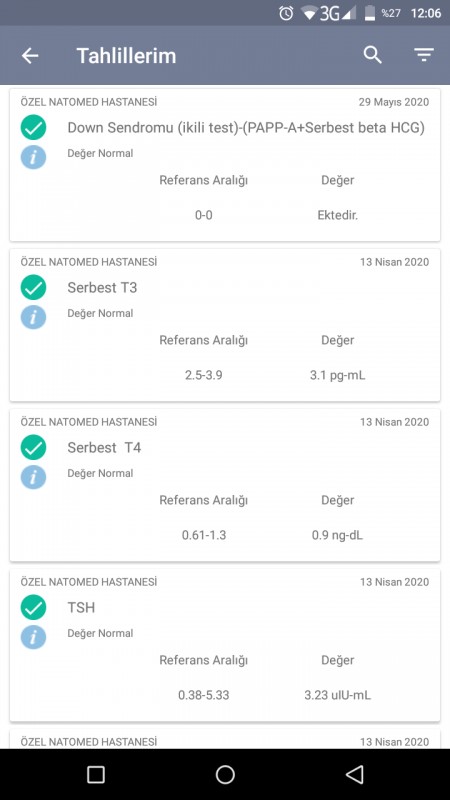The image size is (450, 800).
Task: Open the TSH result title
Action: point(81,608)
